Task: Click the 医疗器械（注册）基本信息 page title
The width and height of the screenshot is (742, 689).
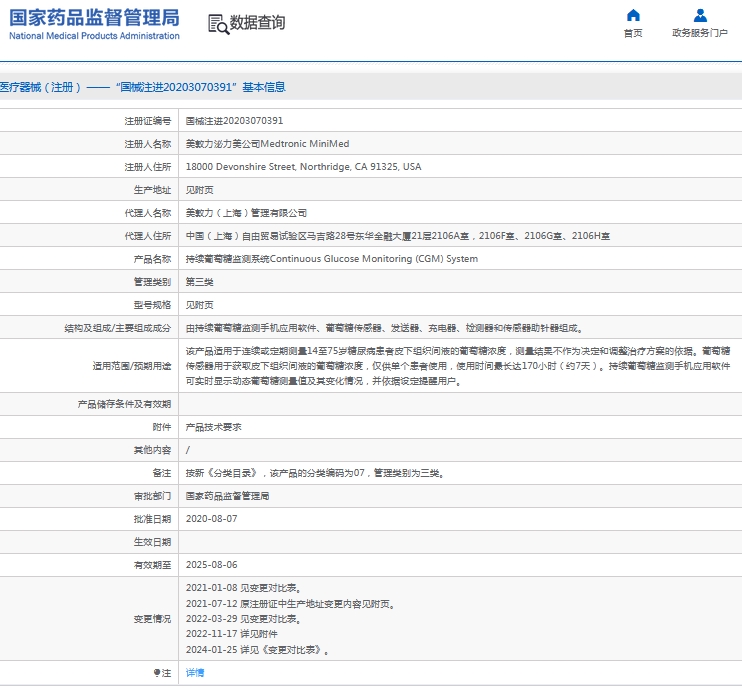Action: [x=142, y=87]
